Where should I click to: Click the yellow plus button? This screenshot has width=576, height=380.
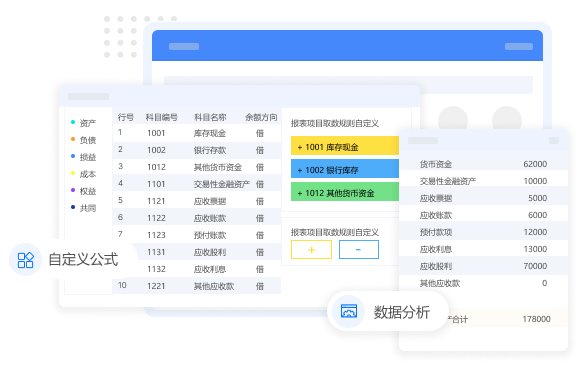click(312, 250)
